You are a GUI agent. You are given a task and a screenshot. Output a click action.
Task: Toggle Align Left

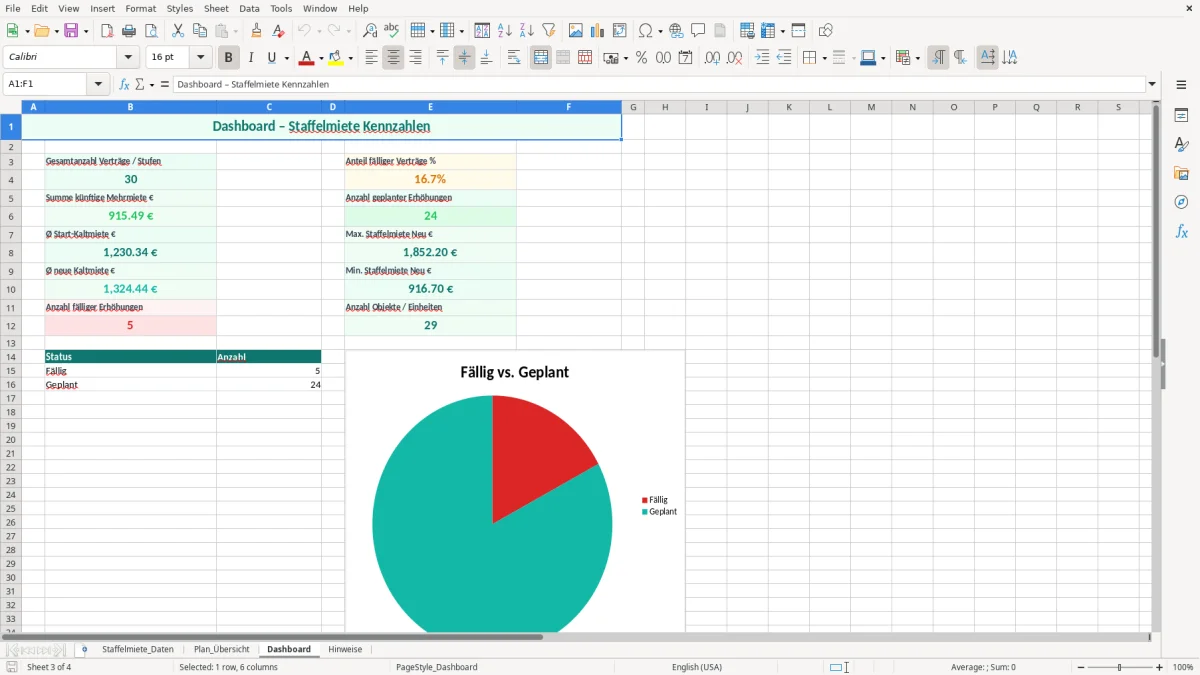[372, 58]
